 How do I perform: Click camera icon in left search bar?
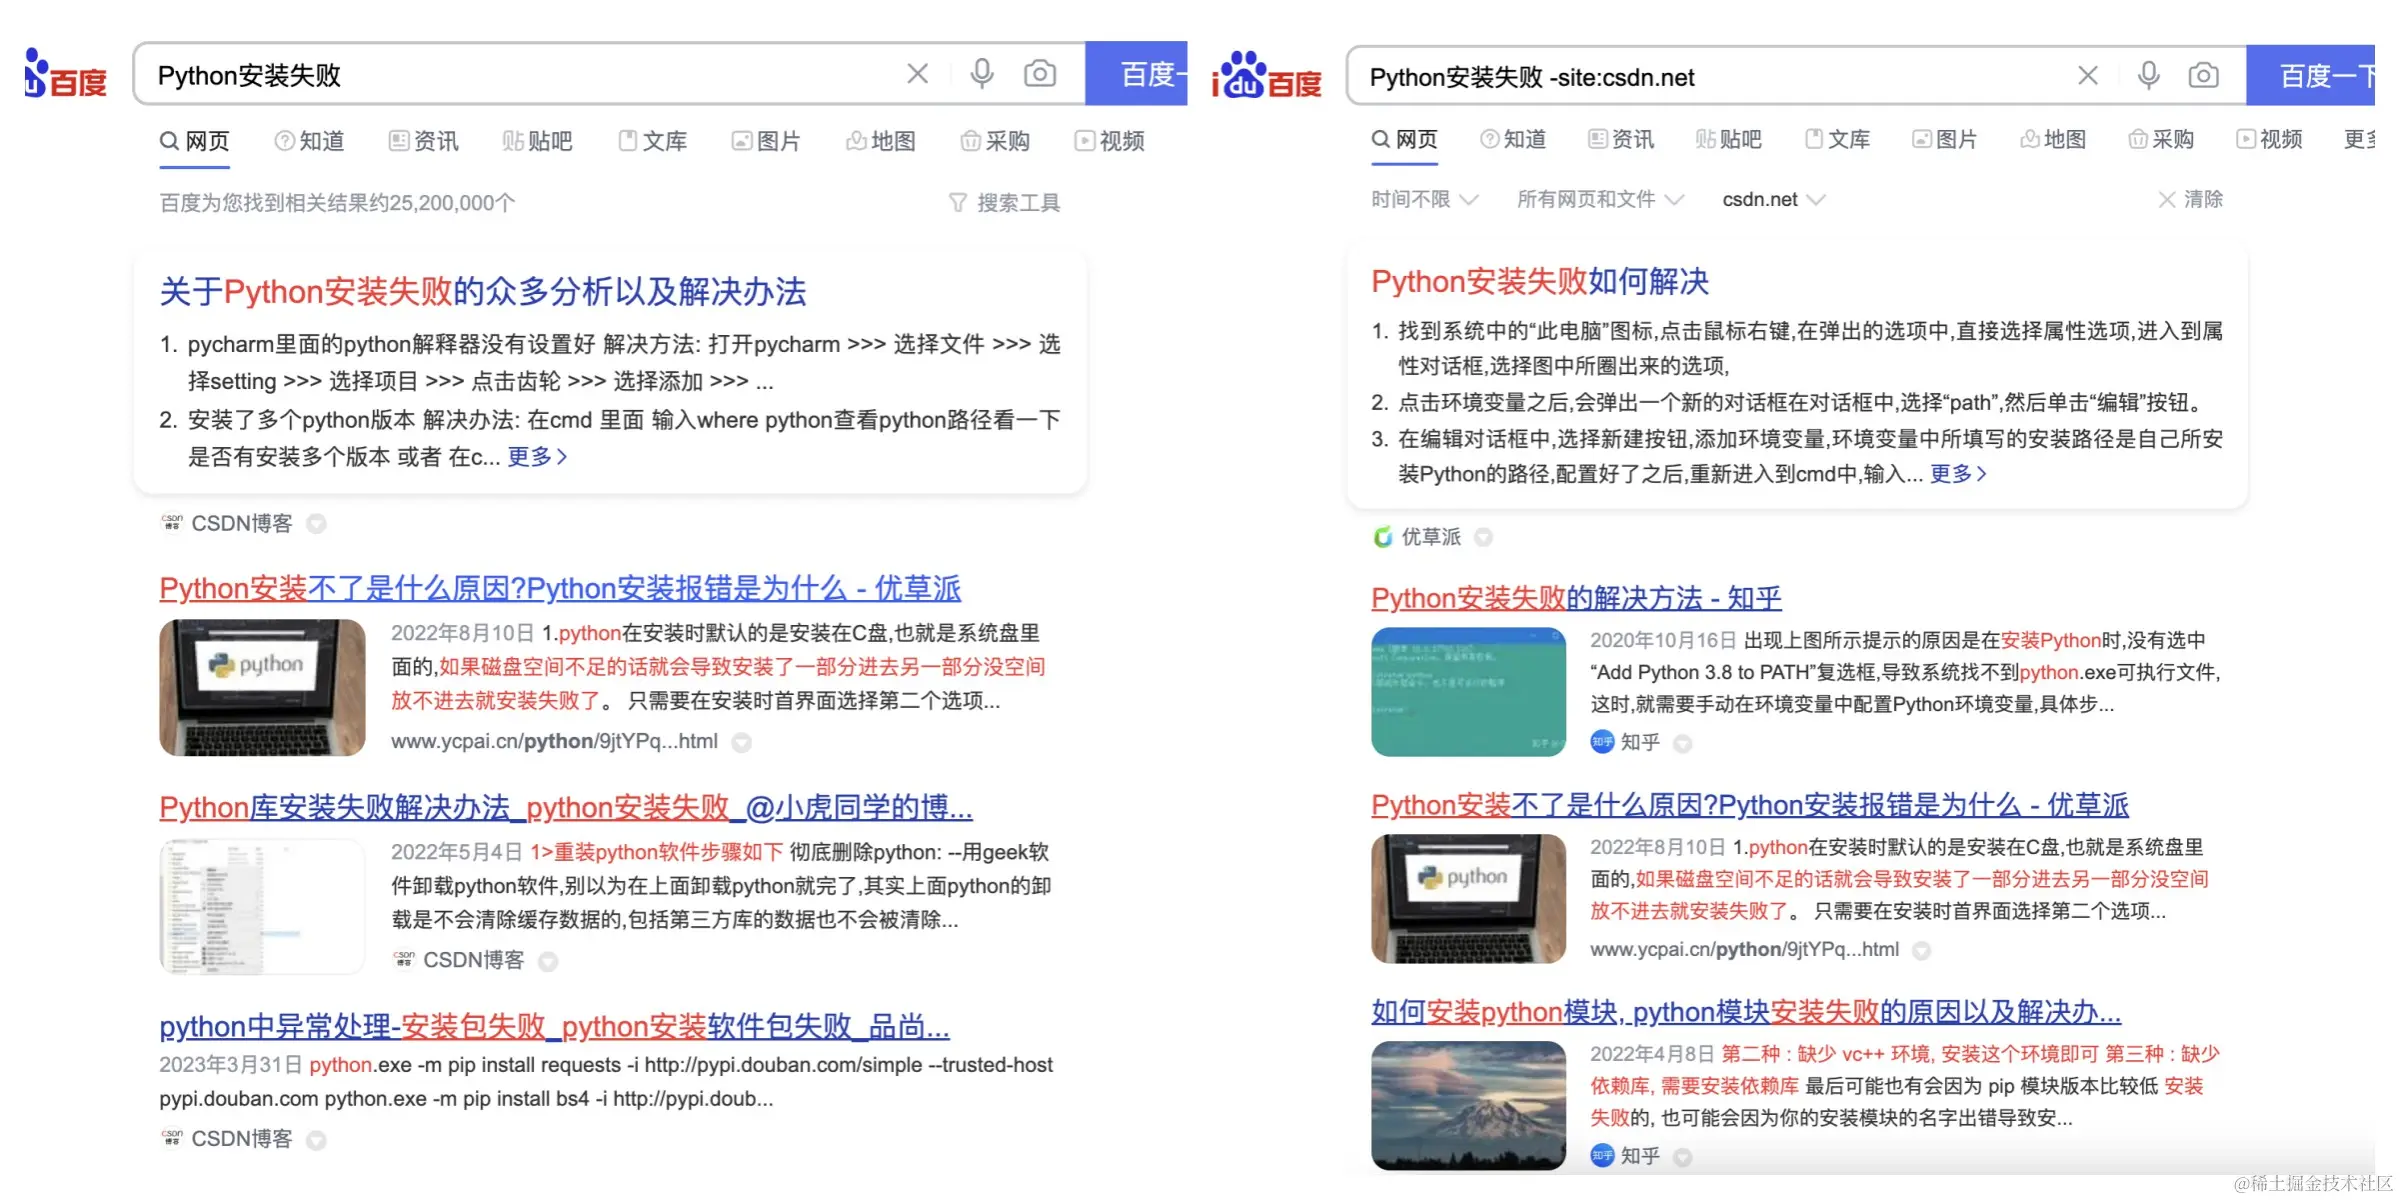click(x=1040, y=74)
